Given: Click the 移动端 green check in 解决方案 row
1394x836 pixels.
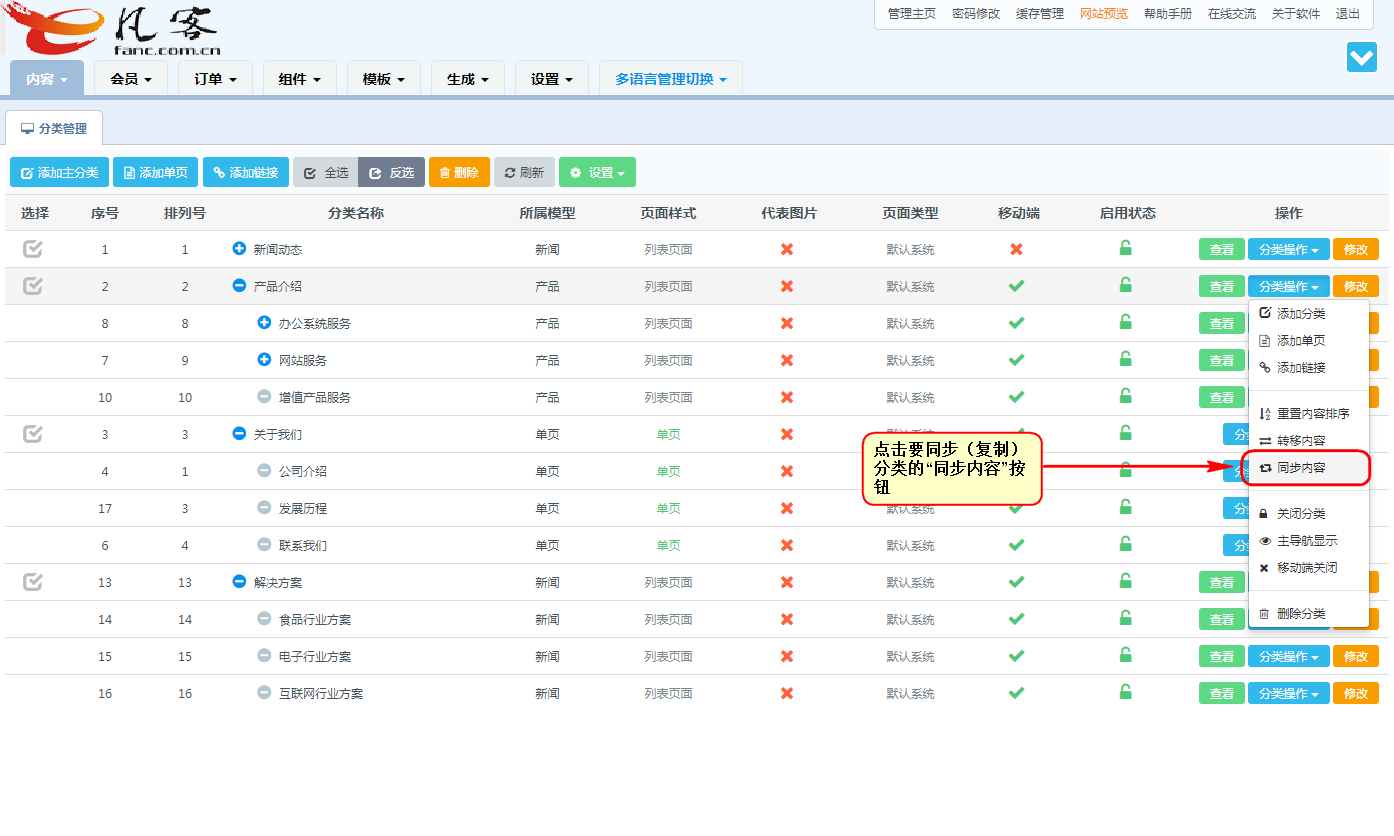Looking at the screenshot, I should (x=1016, y=582).
